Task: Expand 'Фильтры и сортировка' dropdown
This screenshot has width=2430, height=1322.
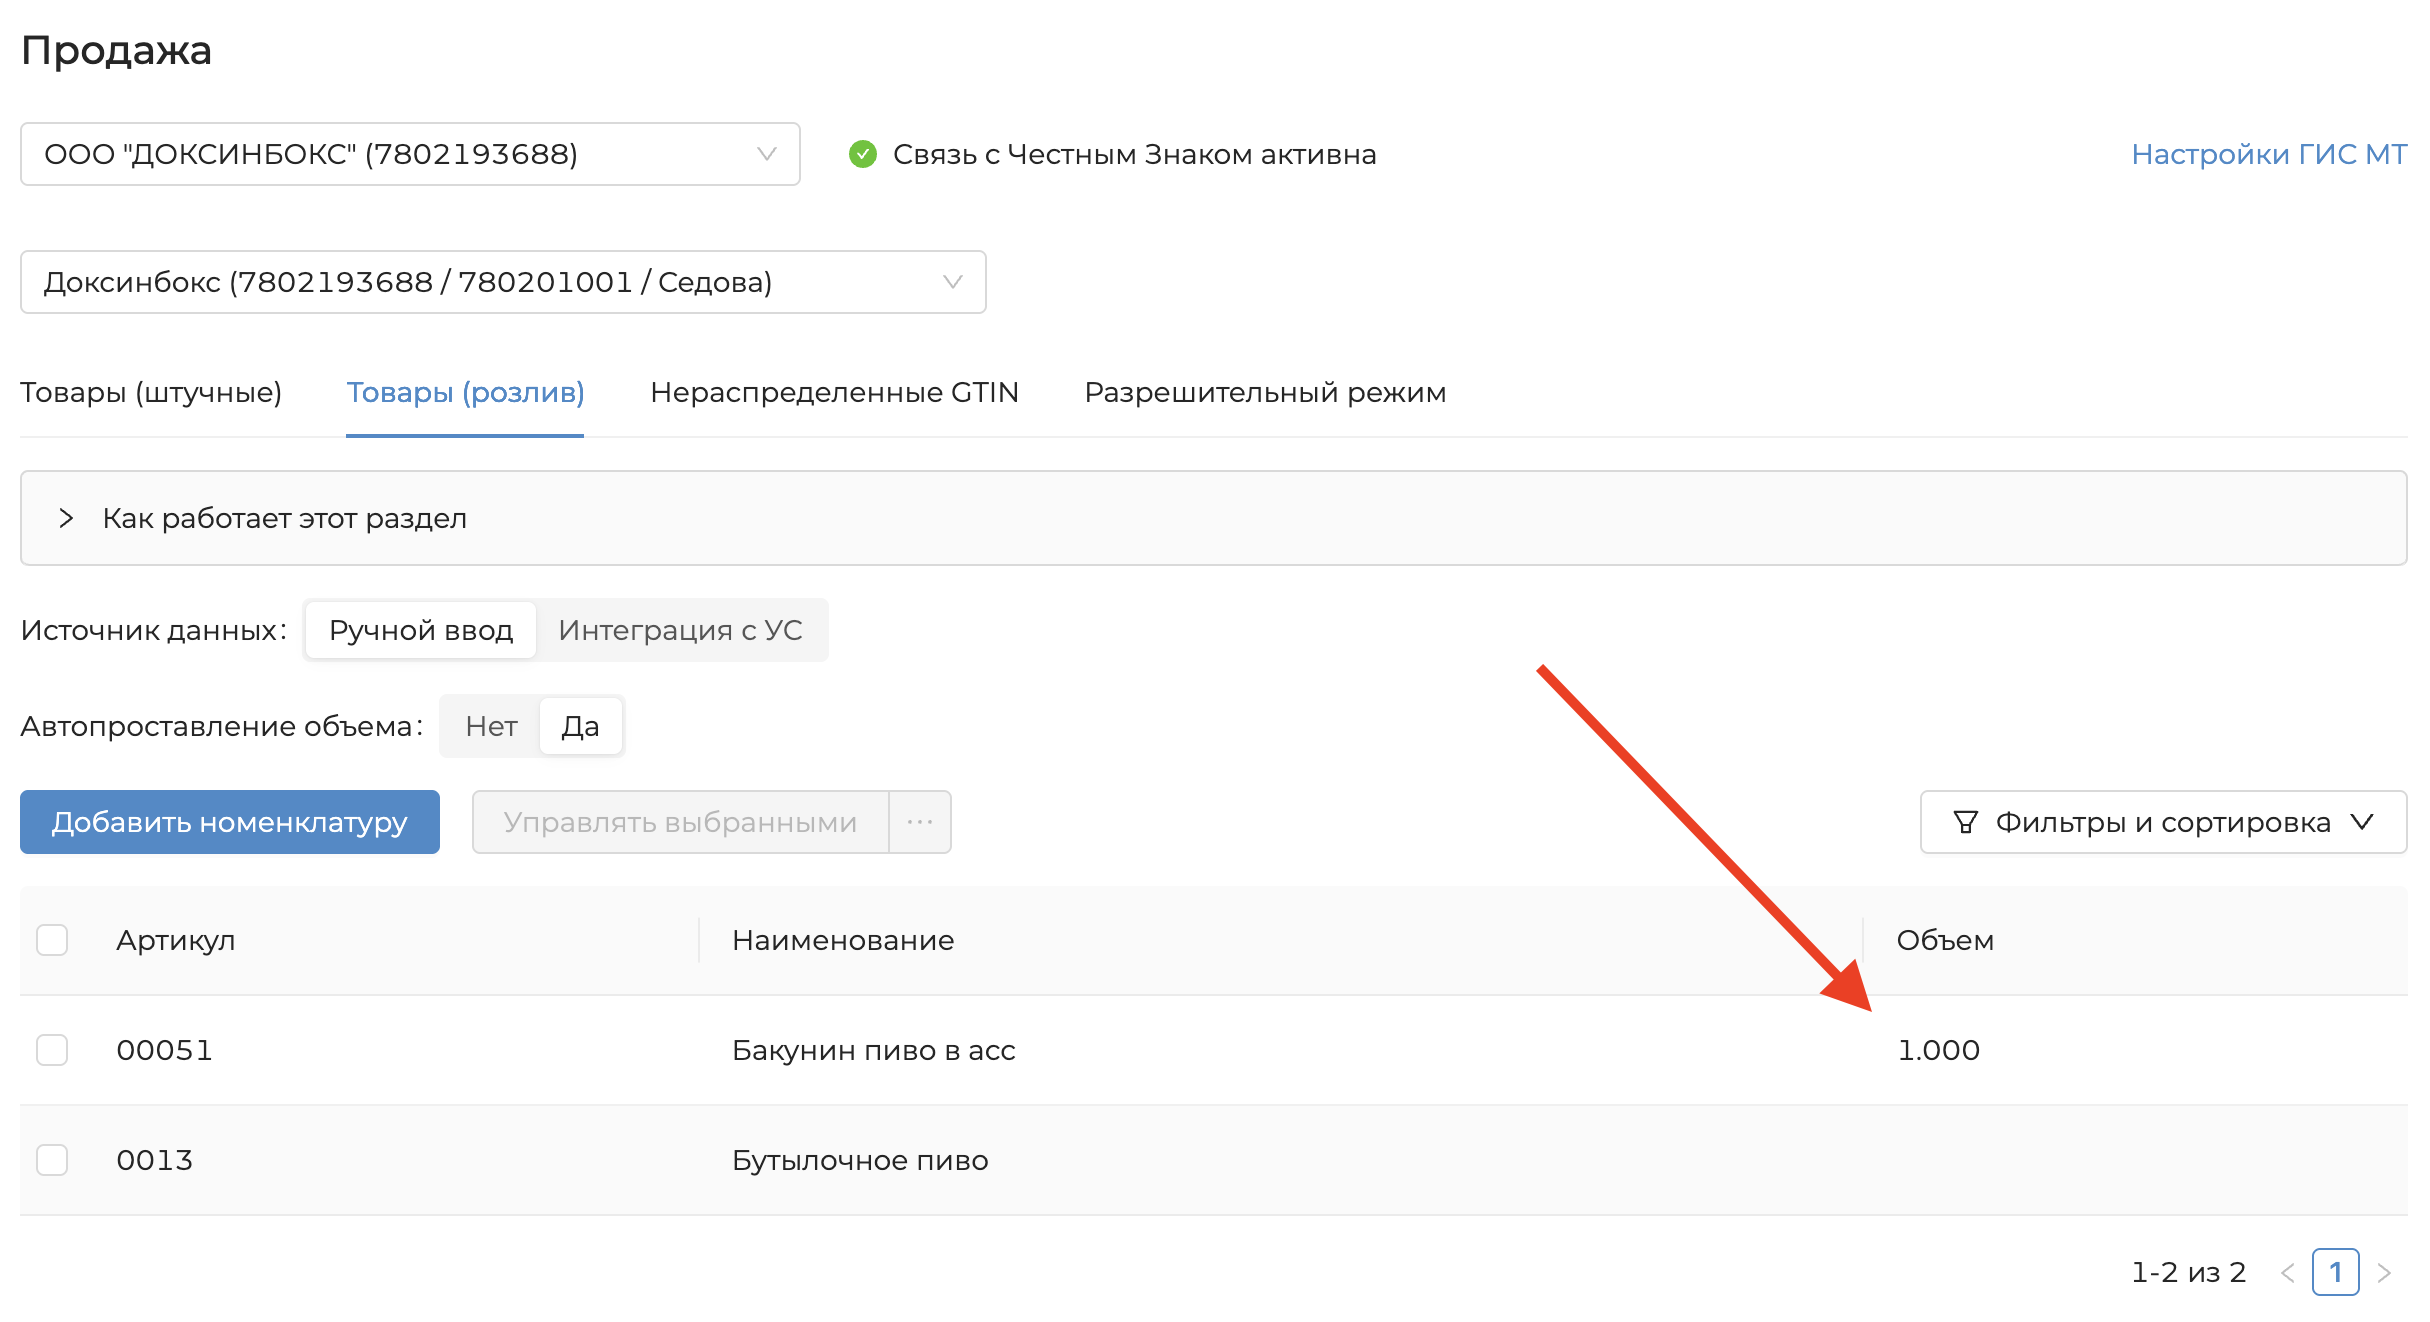Action: point(2163,822)
